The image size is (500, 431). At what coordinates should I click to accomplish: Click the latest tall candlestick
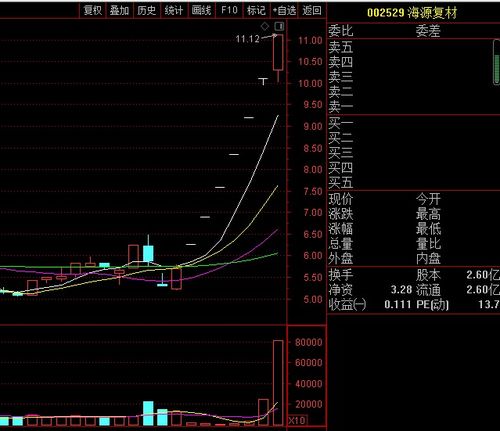tap(278, 53)
